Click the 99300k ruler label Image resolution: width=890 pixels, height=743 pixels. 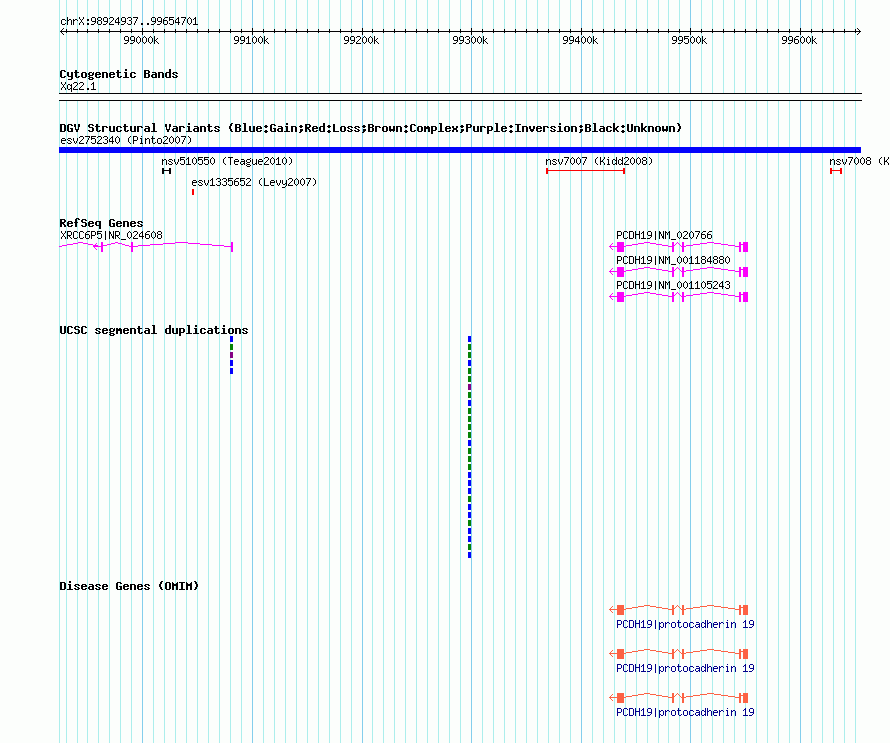(470, 40)
